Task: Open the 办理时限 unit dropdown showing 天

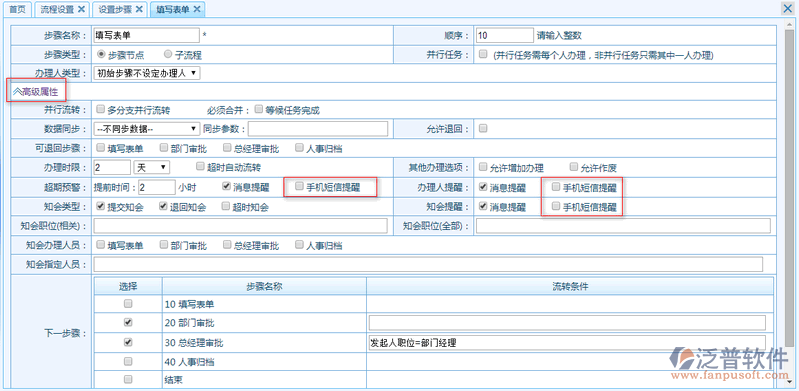Action: [x=151, y=167]
